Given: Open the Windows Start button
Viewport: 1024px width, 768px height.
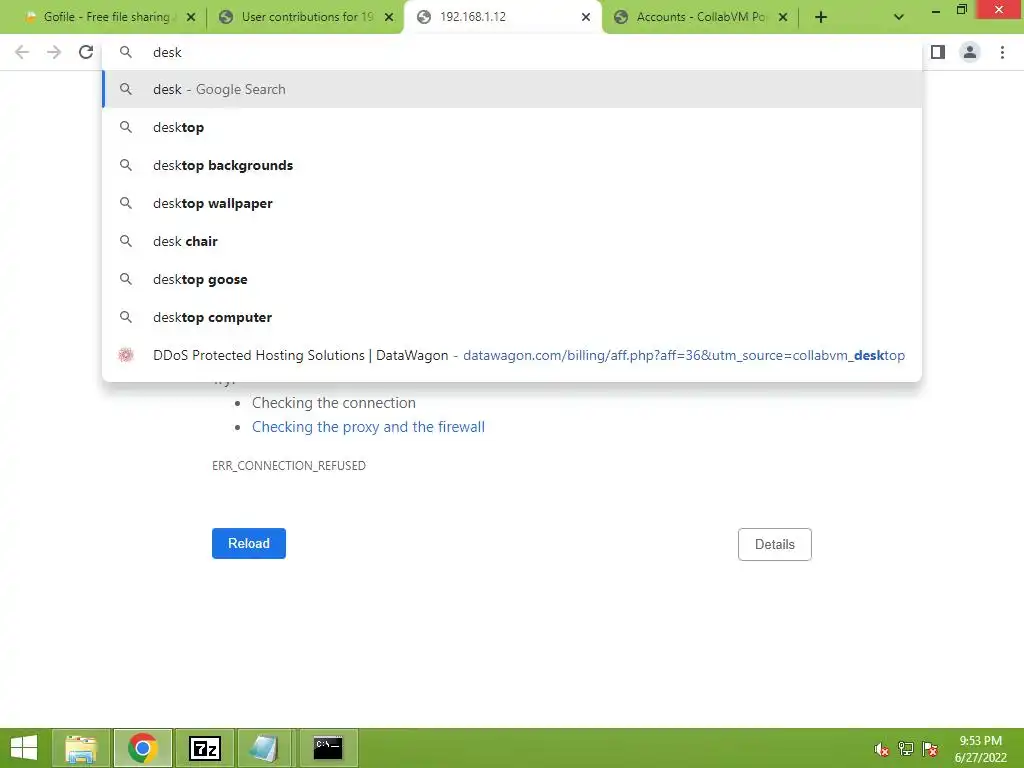Looking at the screenshot, I should [24, 748].
